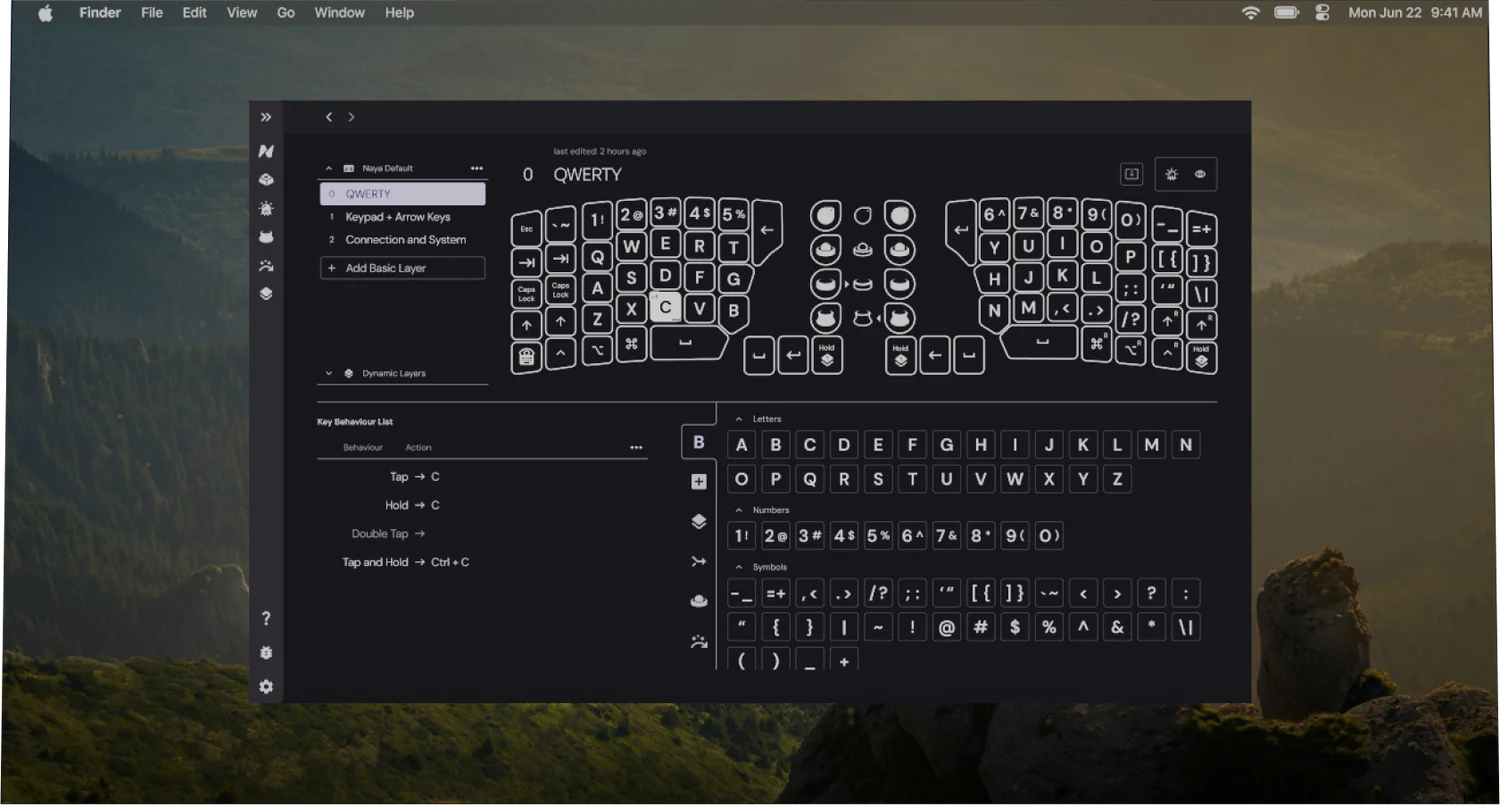Open the lighting bulb icon in the left sidebar

point(266,209)
